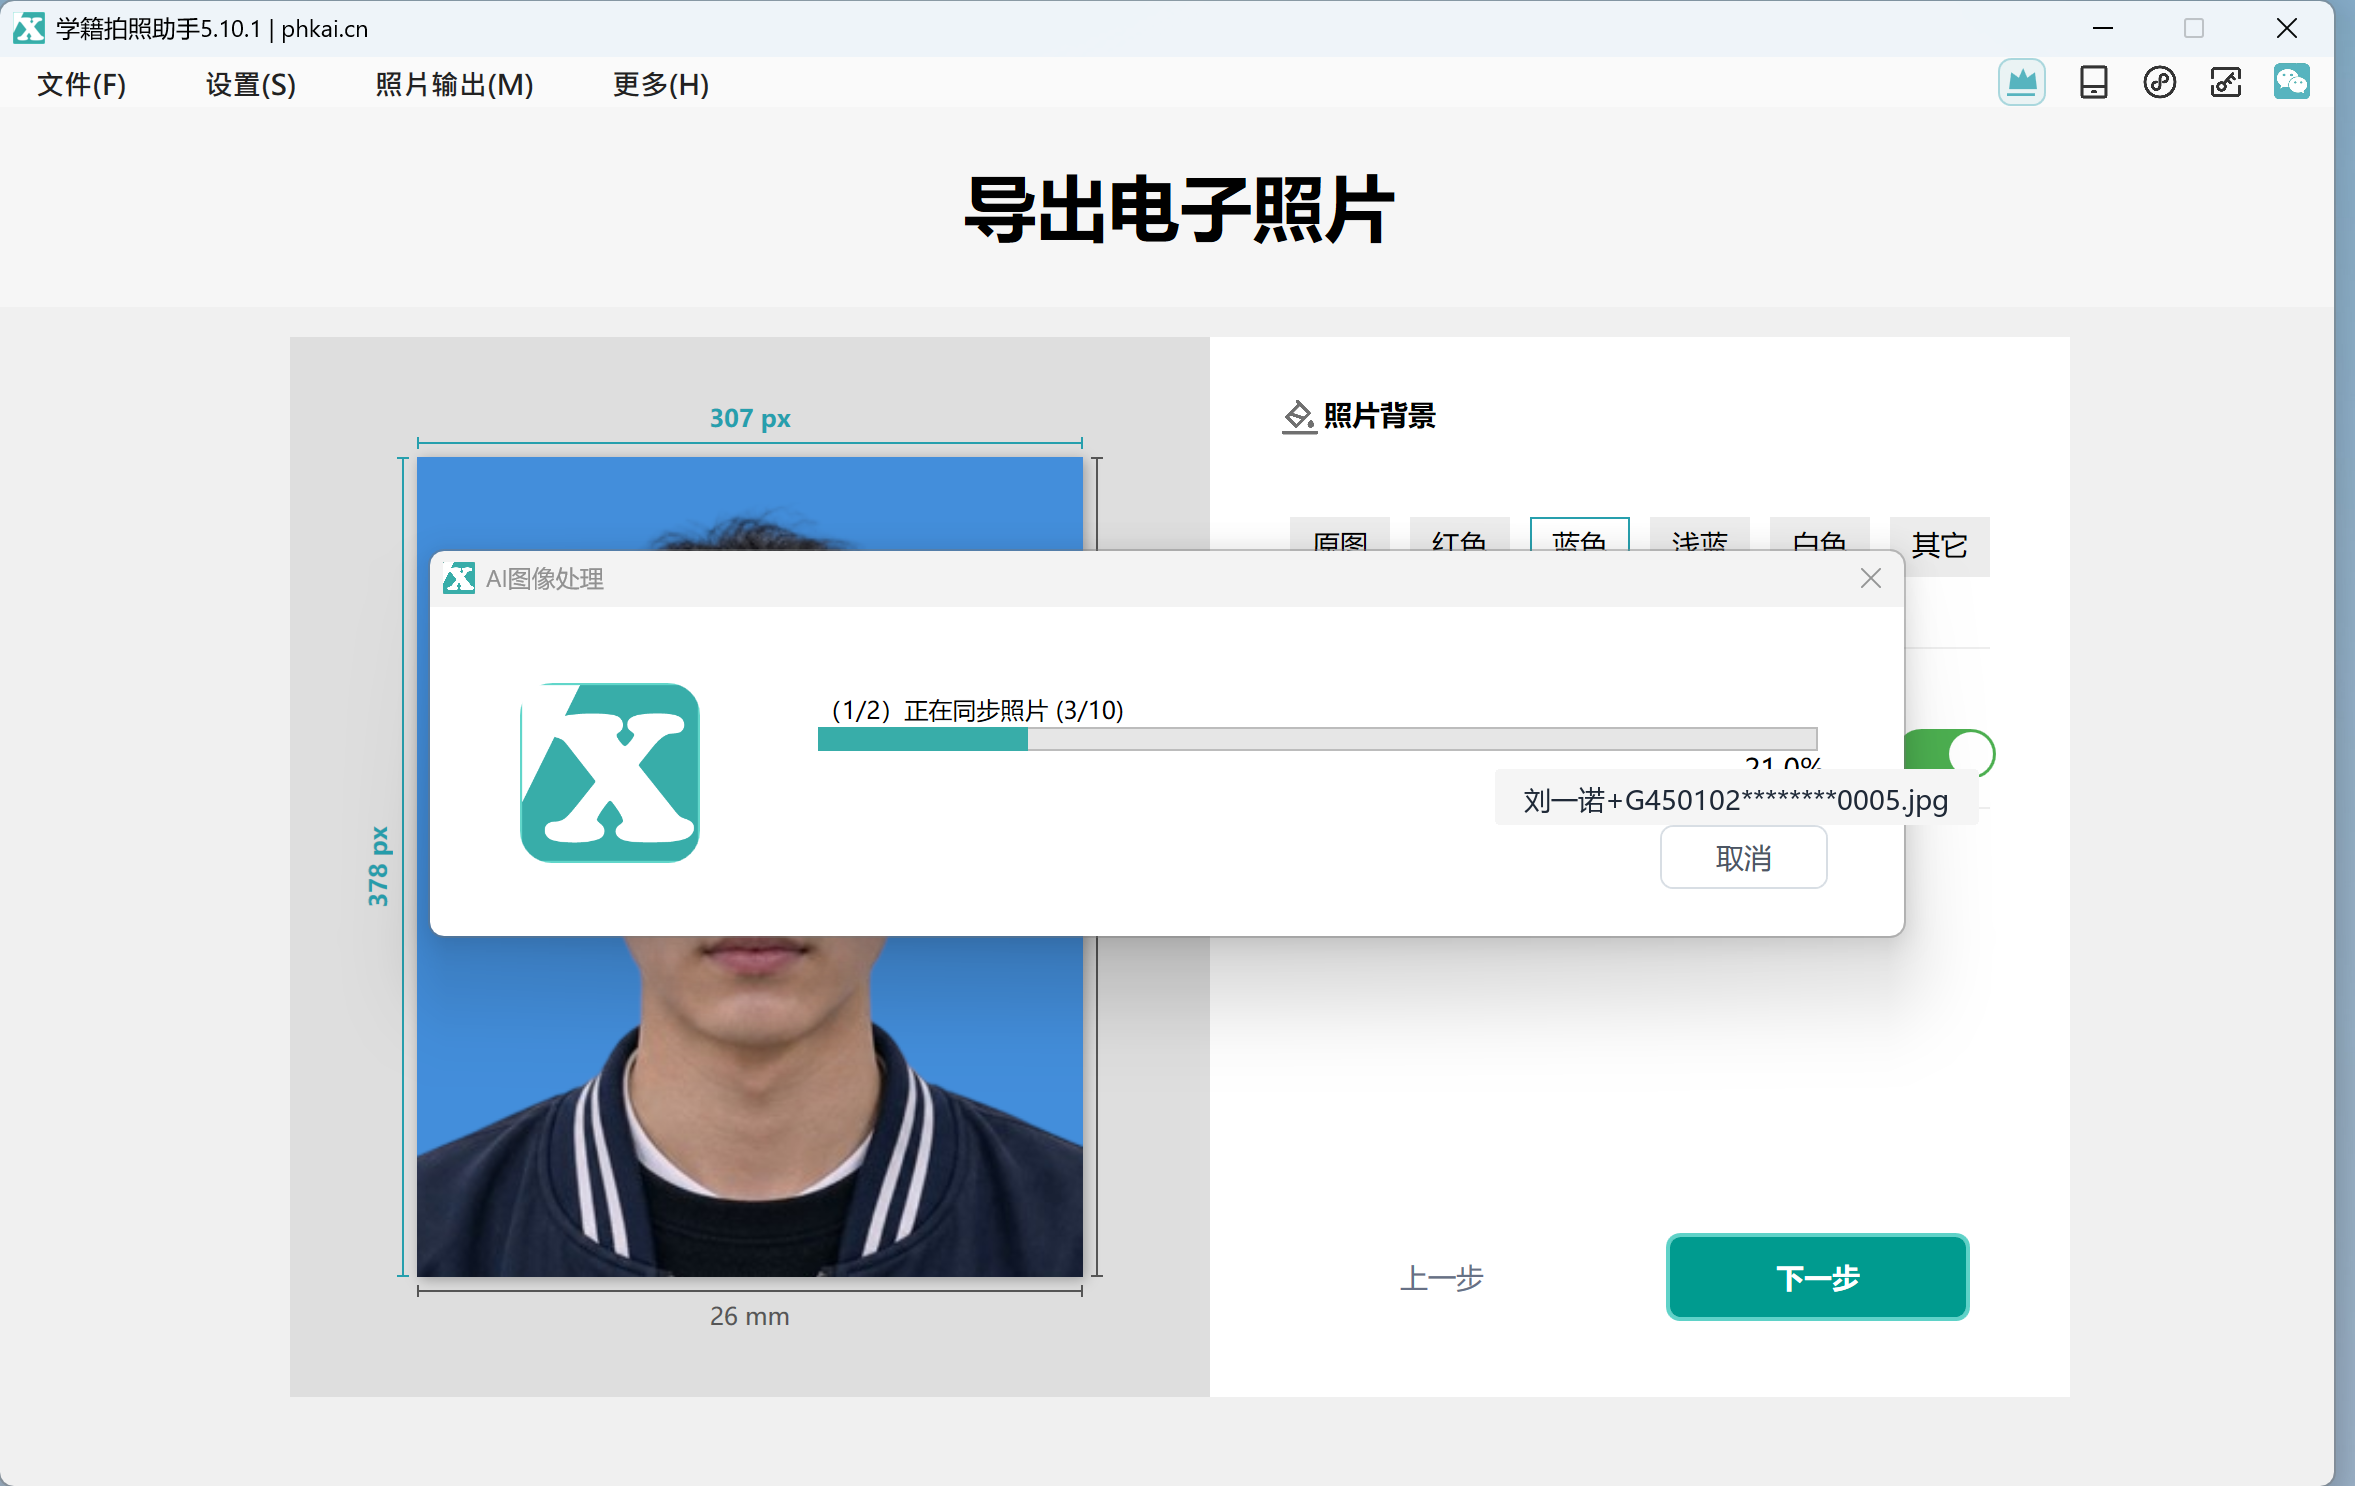Click the app logo in title bar
2355x1486 pixels.
coord(29,28)
